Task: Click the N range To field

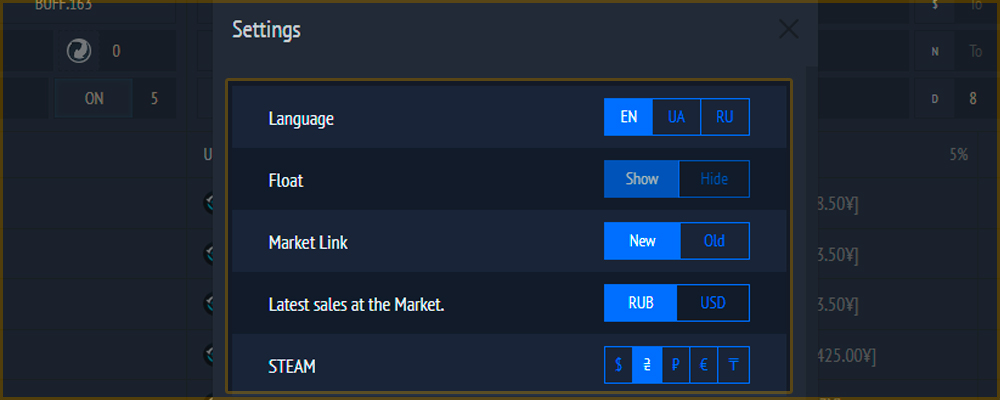Action: (976, 50)
